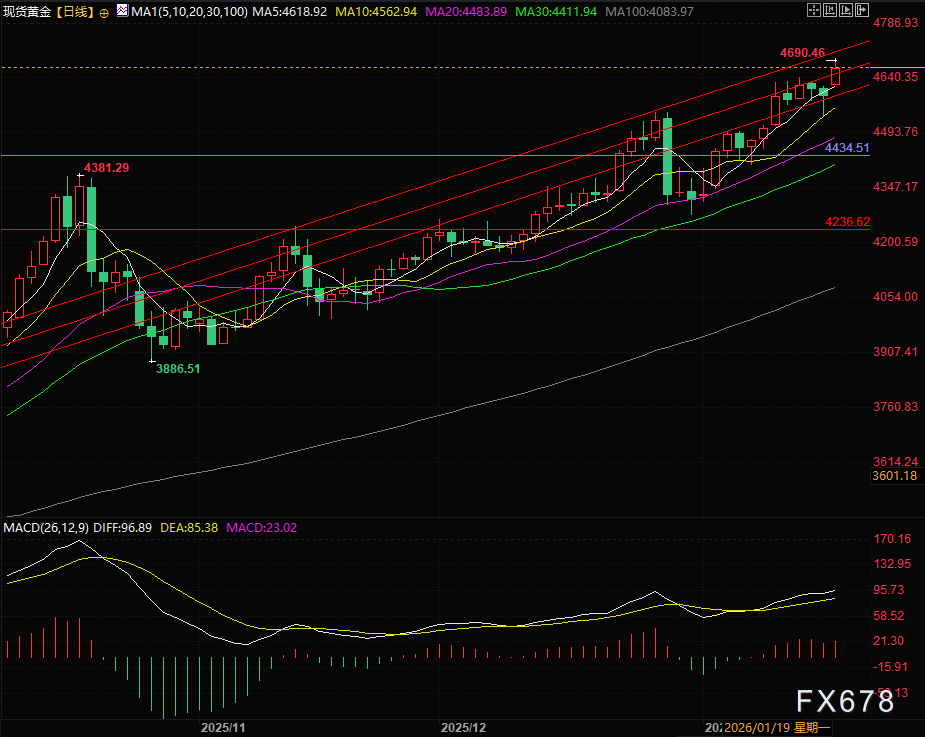This screenshot has width=925, height=737.
Task: Click the 2025/12 date marker on time axis
Action: [463, 726]
